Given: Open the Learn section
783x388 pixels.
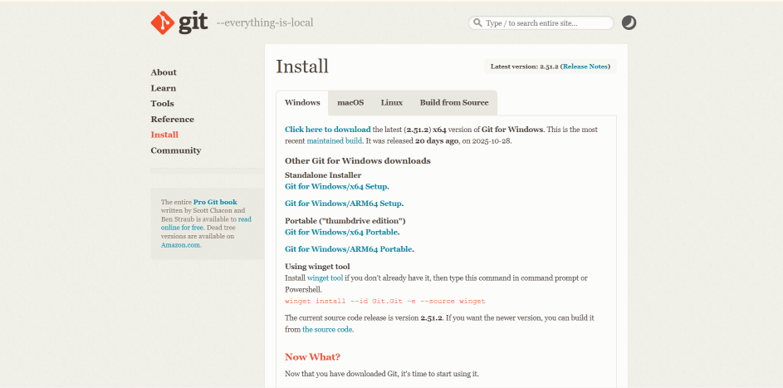Looking at the screenshot, I should (163, 88).
